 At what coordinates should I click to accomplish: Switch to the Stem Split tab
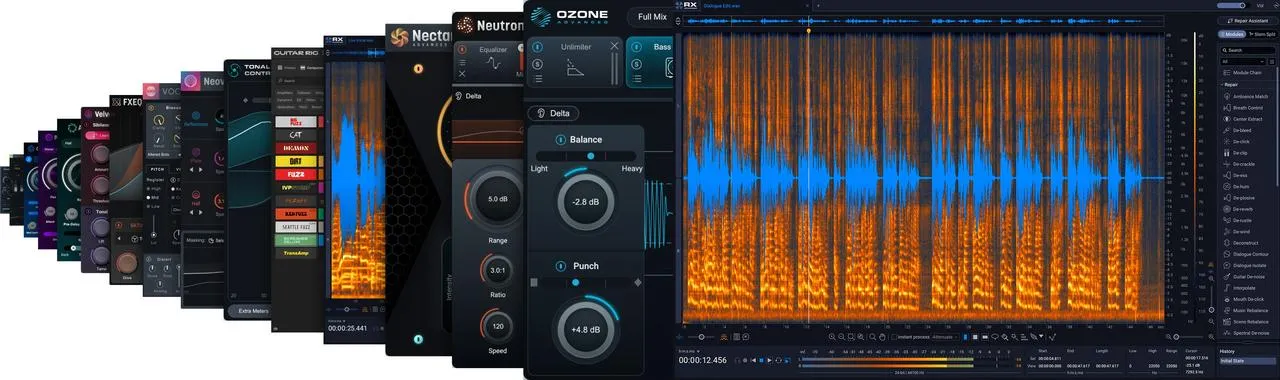[x=1261, y=34]
